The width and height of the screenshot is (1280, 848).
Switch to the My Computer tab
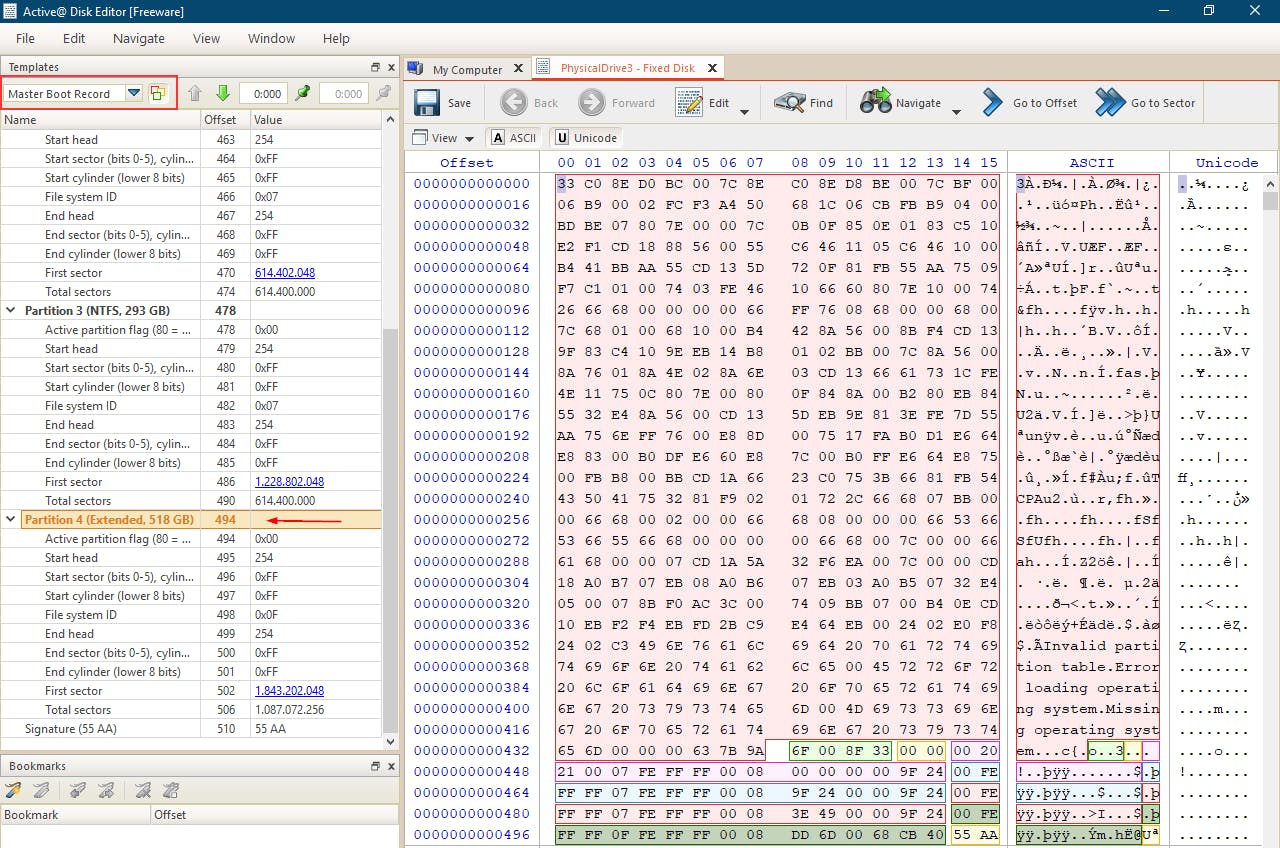point(466,69)
